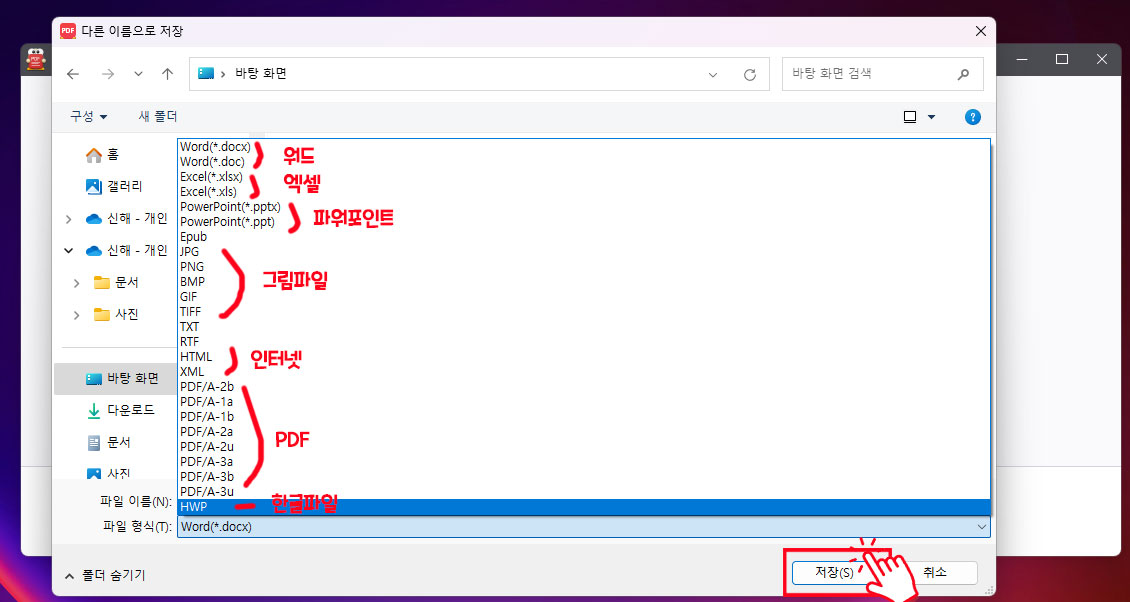Choose Word(*.doc) from format list
The width and height of the screenshot is (1130, 602).
pyautogui.click(x=584, y=161)
